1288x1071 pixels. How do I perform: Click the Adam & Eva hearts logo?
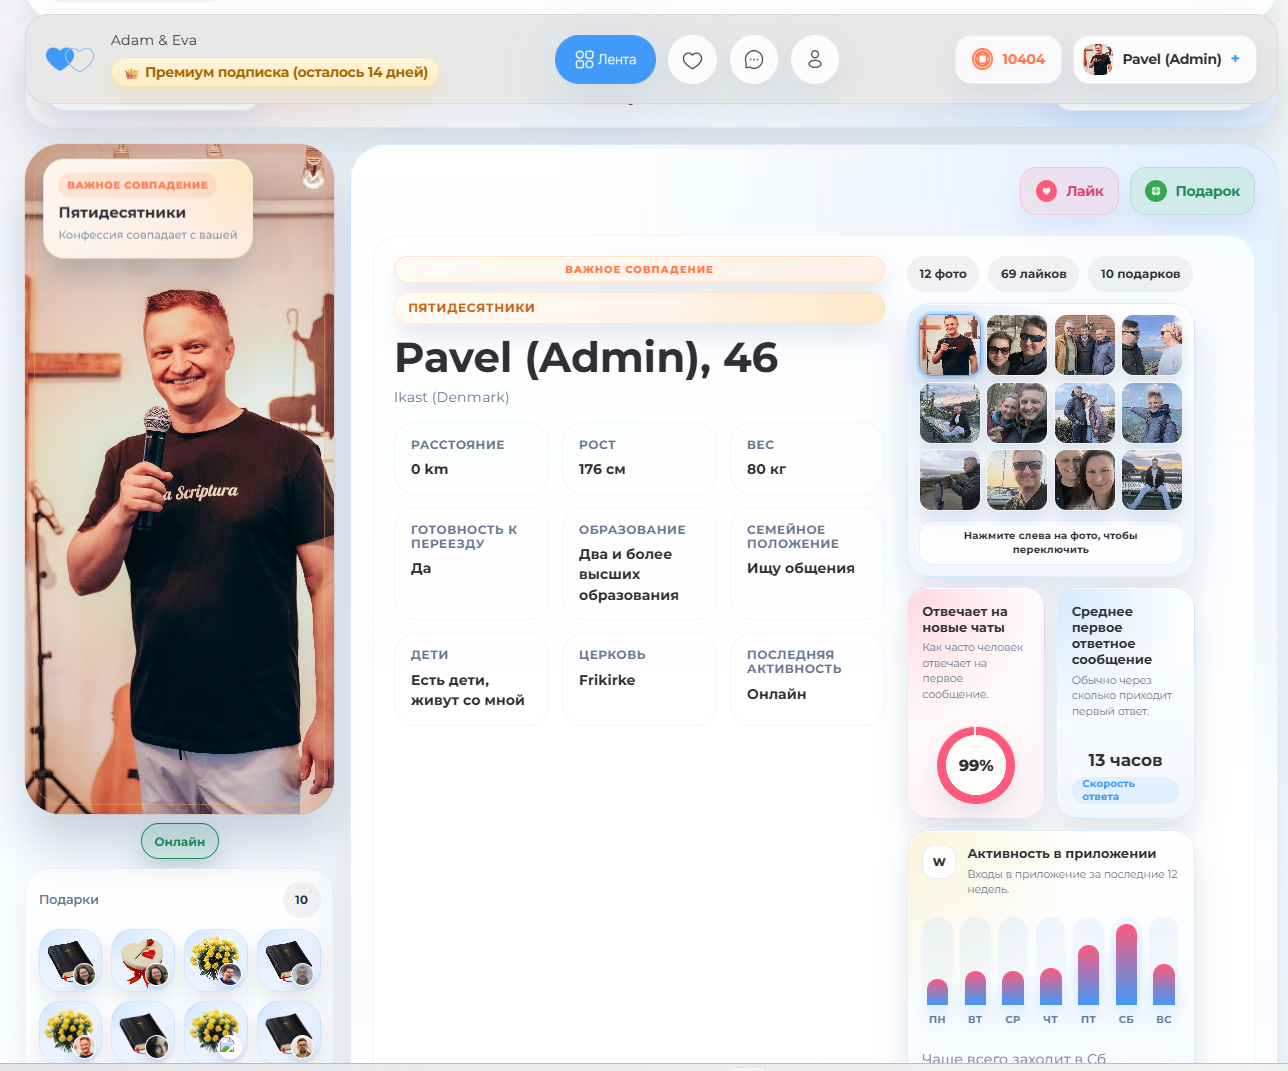click(x=70, y=59)
